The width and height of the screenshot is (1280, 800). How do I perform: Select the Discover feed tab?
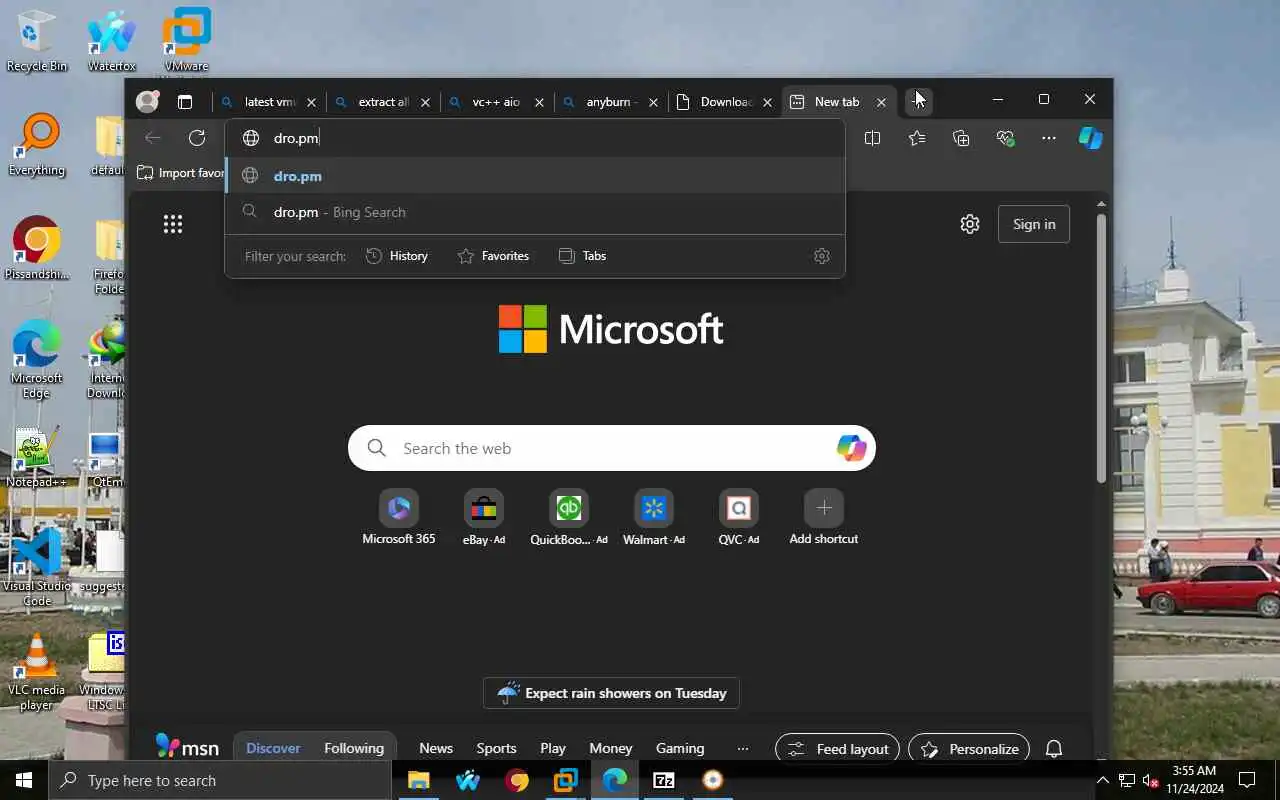coord(273,748)
